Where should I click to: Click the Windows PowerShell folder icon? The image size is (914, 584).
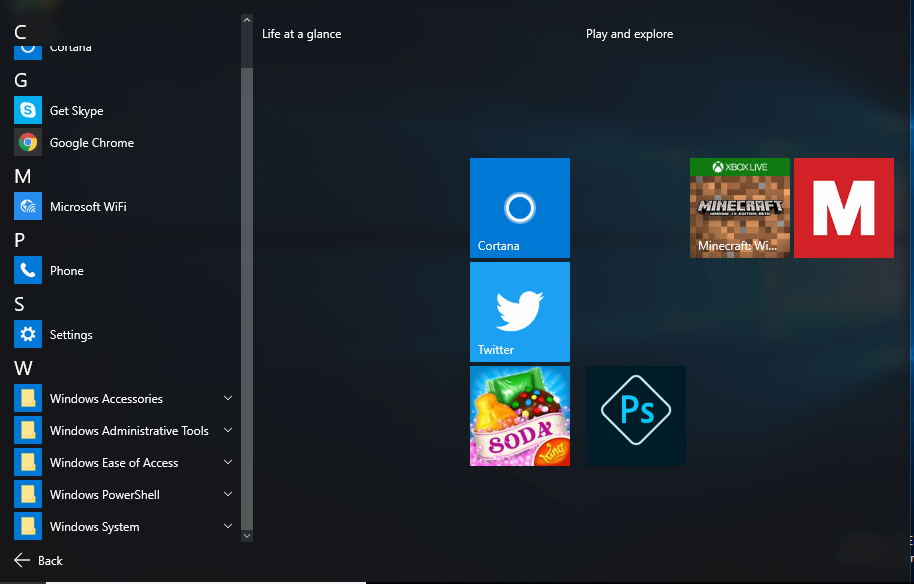point(28,494)
